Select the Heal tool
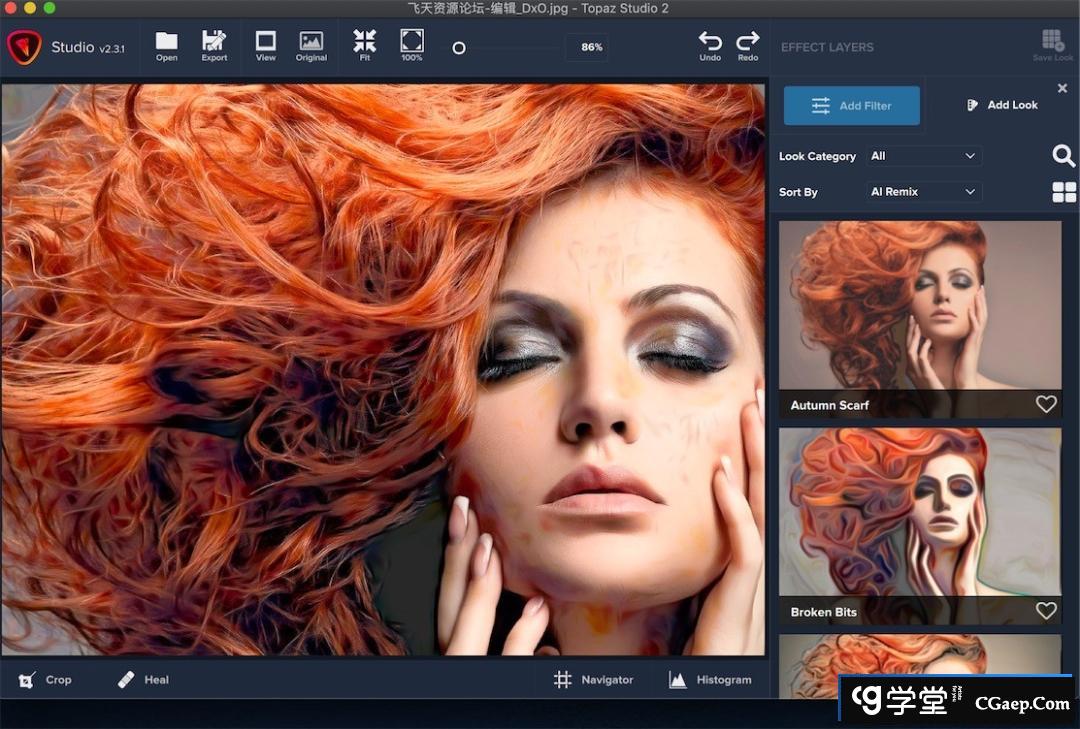This screenshot has width=1080, height=729. click(x=143, y=680)
